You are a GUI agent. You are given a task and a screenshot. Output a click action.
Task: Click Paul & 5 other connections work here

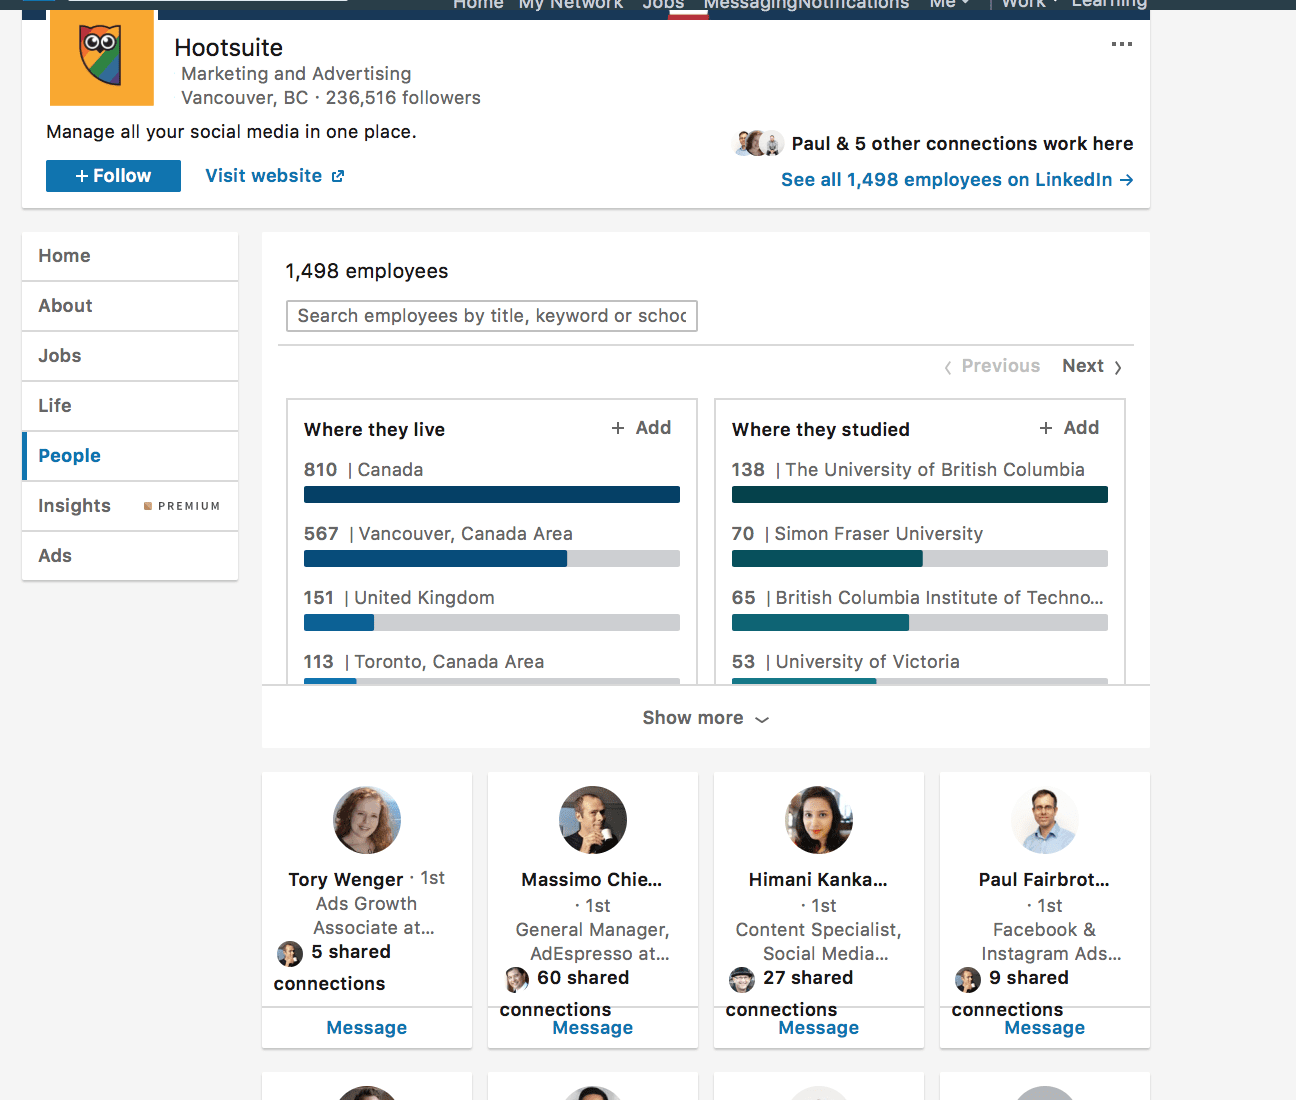coord(962,144)
